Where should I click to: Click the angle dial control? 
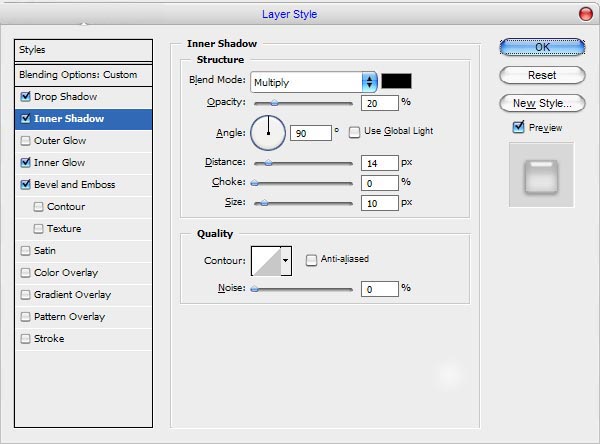pyautogui.click(x=268, y=131)
